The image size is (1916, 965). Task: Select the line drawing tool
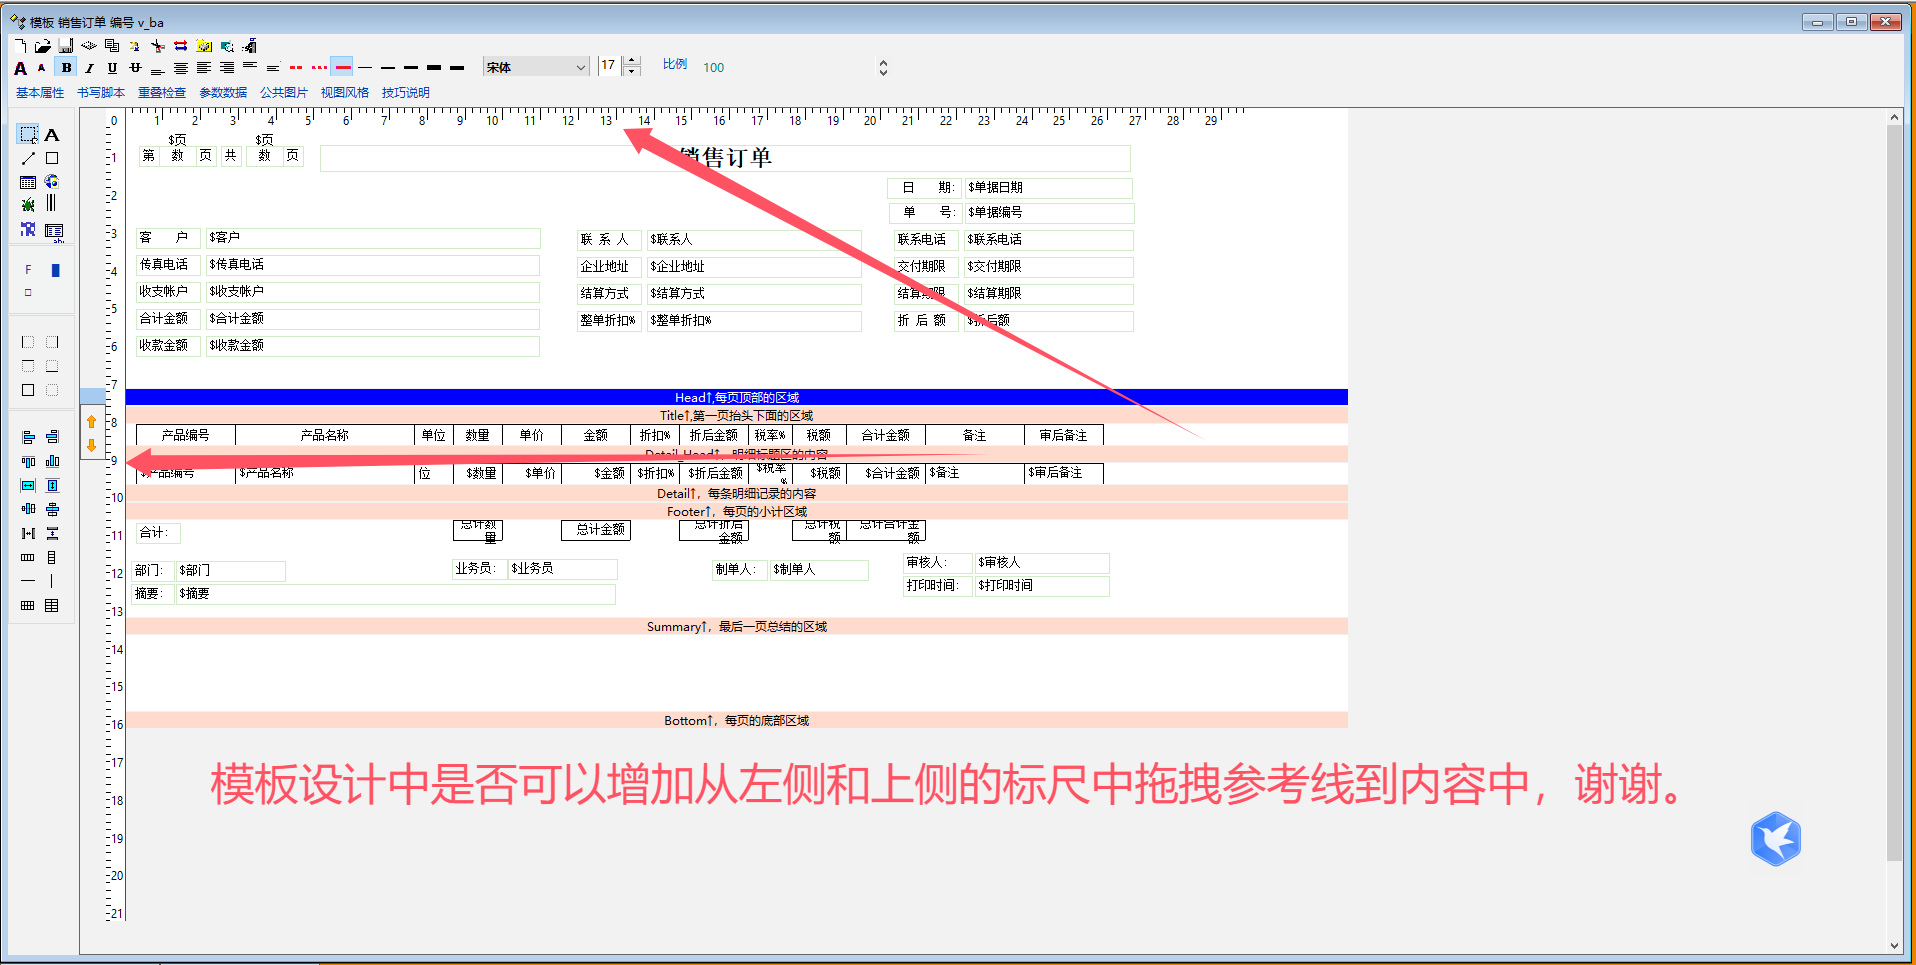point(28,159)
